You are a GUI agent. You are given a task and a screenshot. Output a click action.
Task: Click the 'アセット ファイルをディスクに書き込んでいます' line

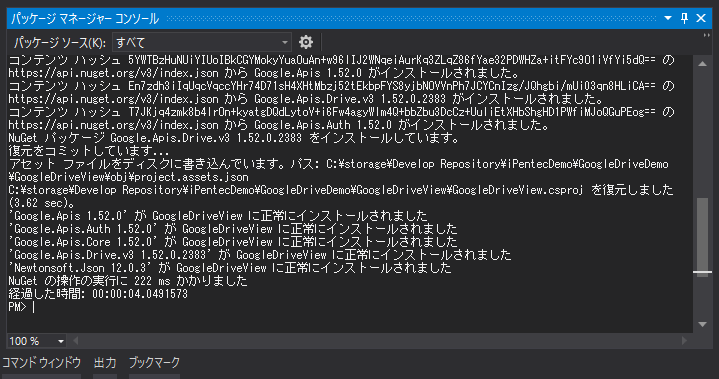[338, 164]
